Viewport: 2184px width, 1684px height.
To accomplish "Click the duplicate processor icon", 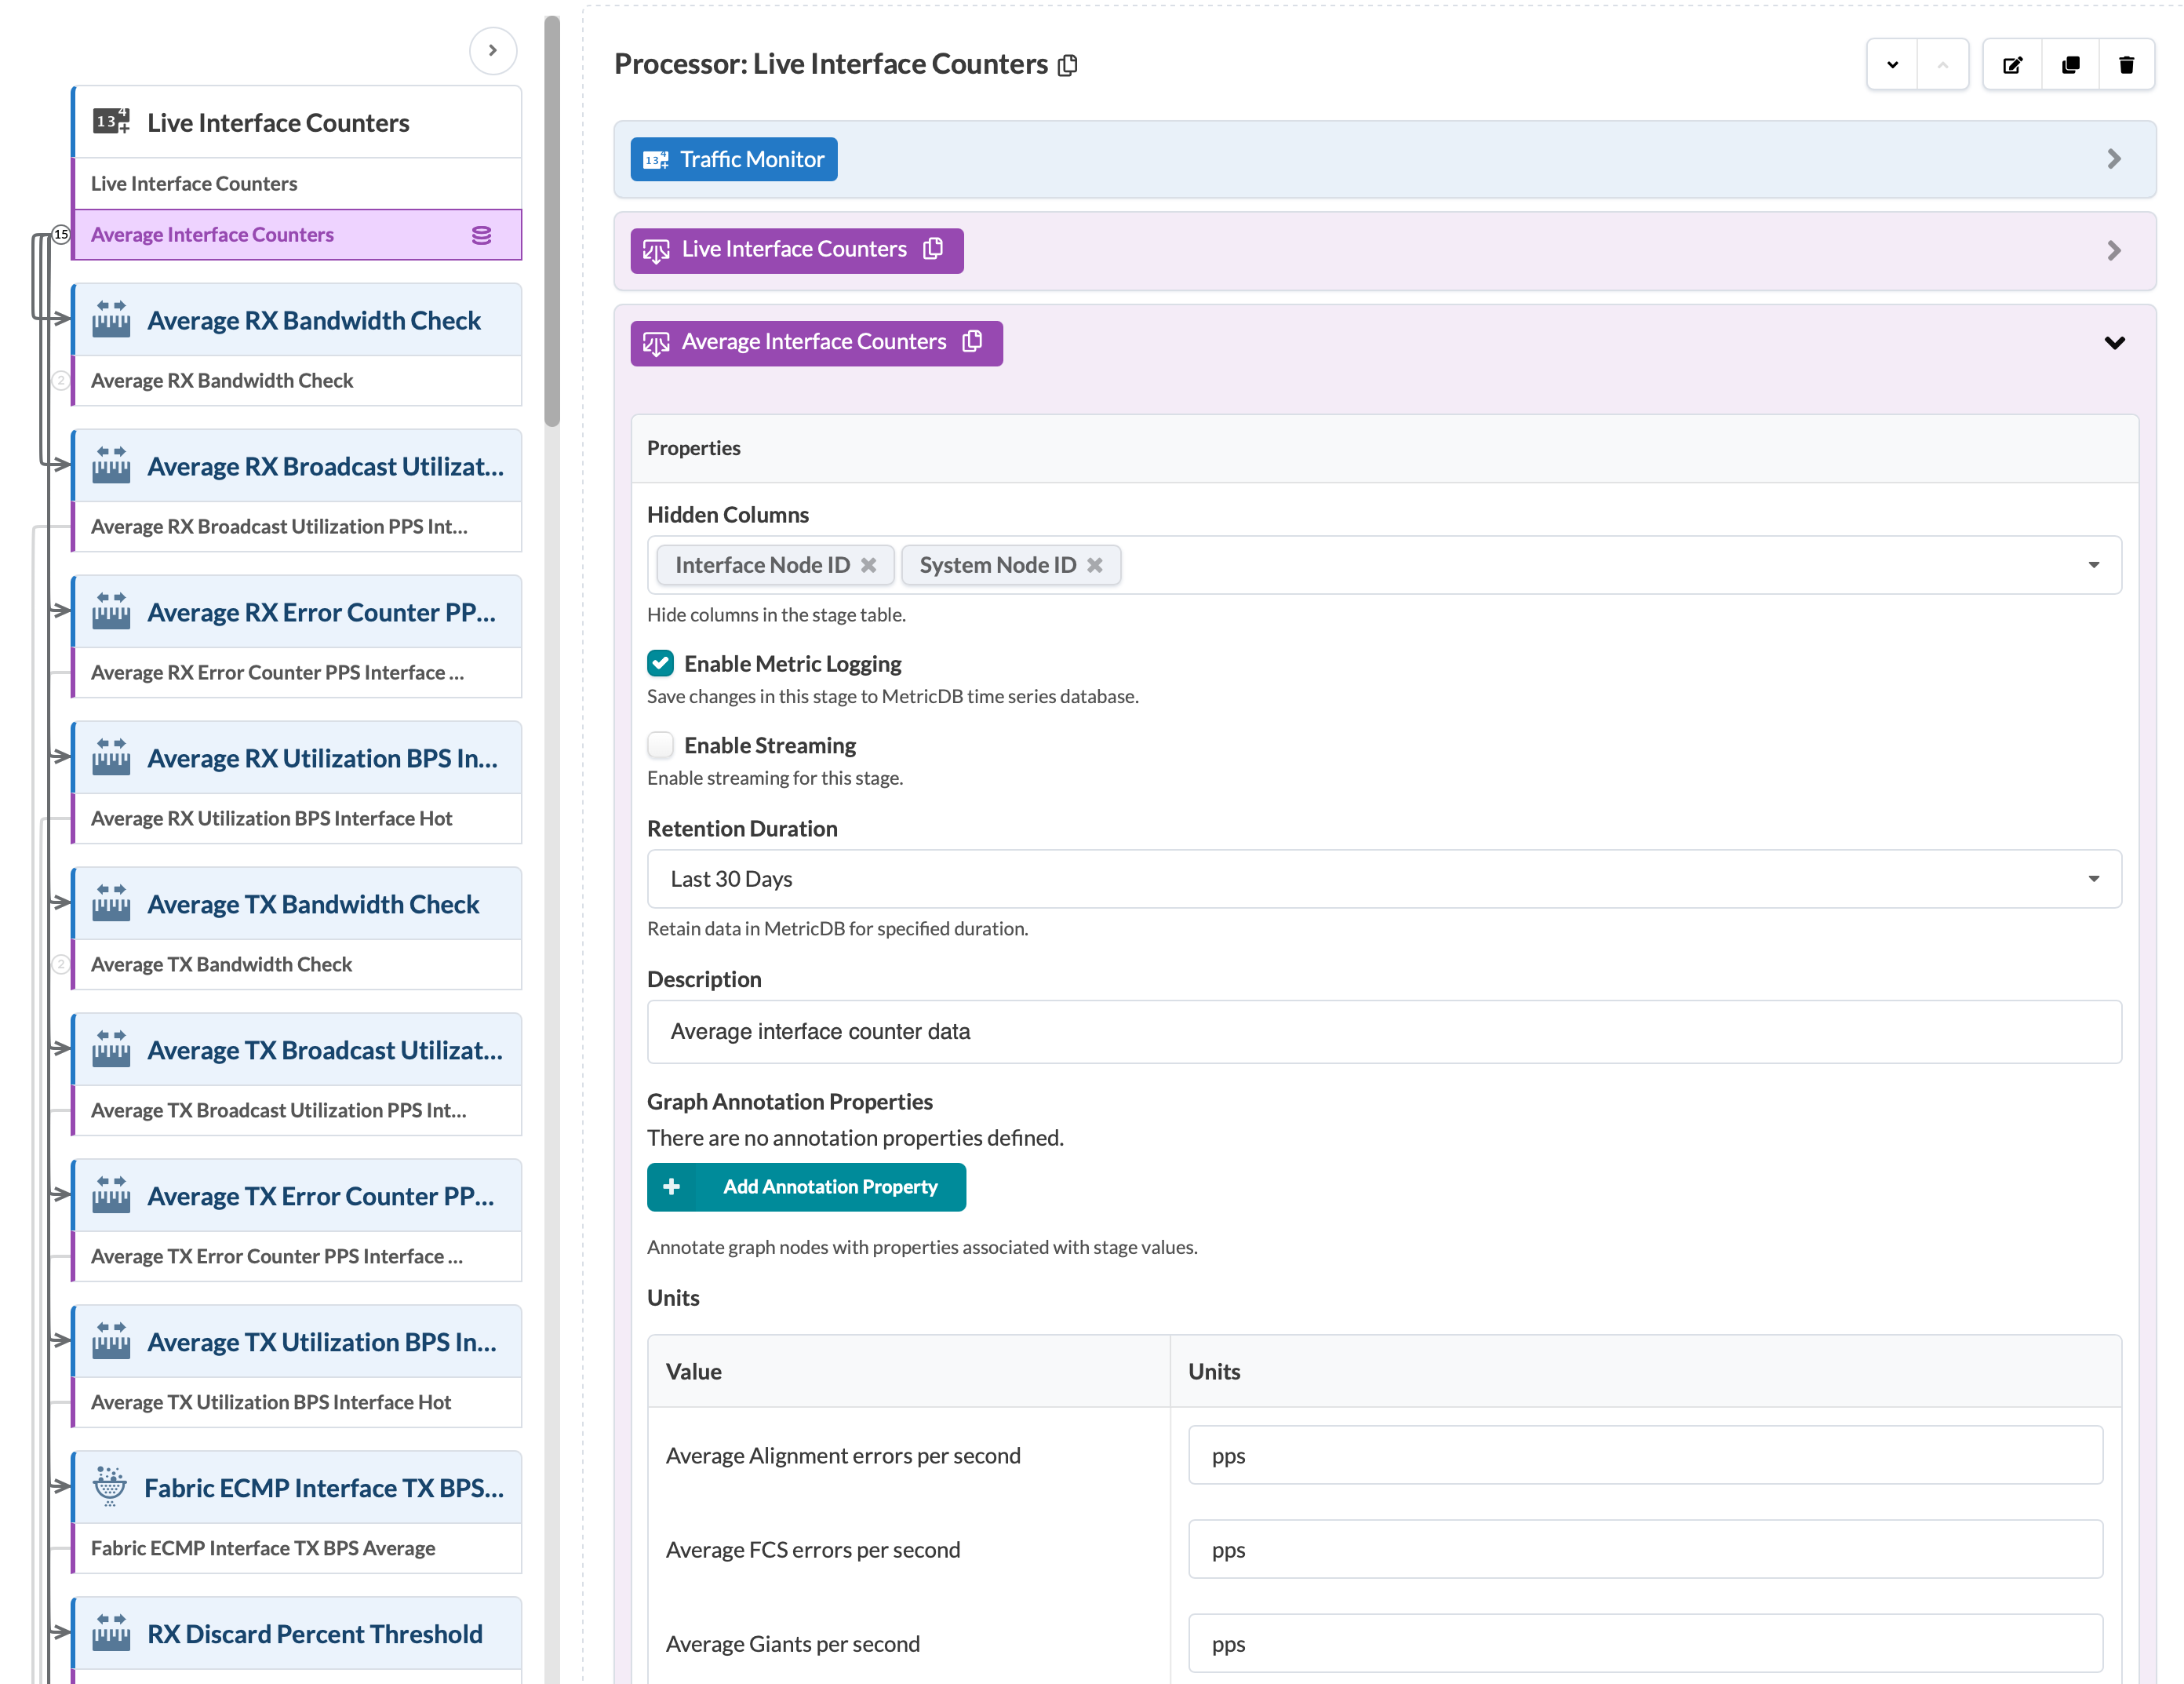I will 2070,65.
